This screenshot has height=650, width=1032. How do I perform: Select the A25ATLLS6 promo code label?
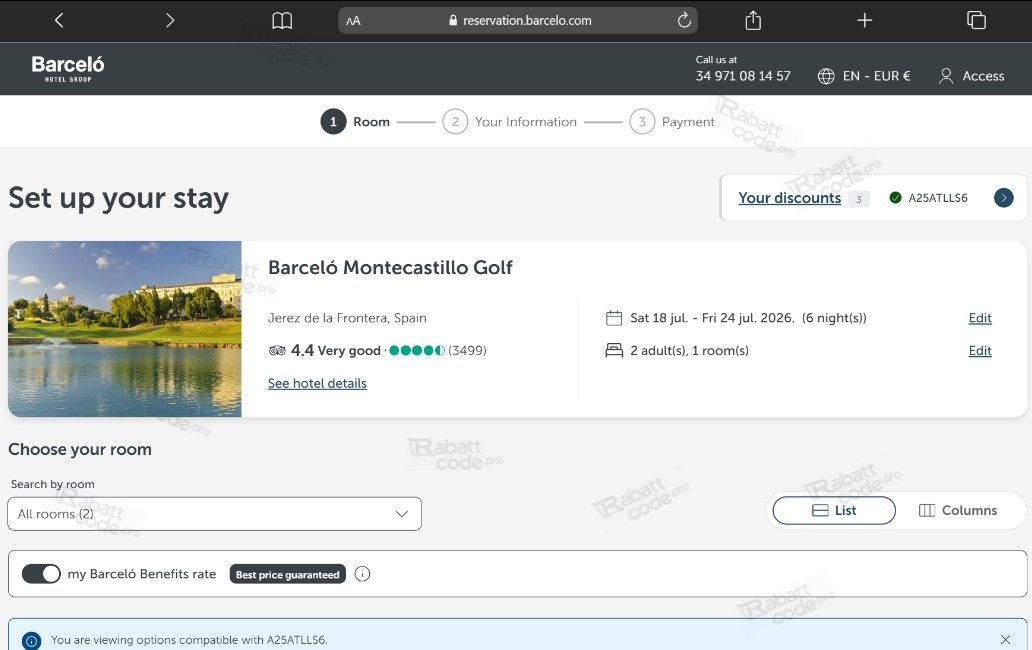click(x=938, y=198)
